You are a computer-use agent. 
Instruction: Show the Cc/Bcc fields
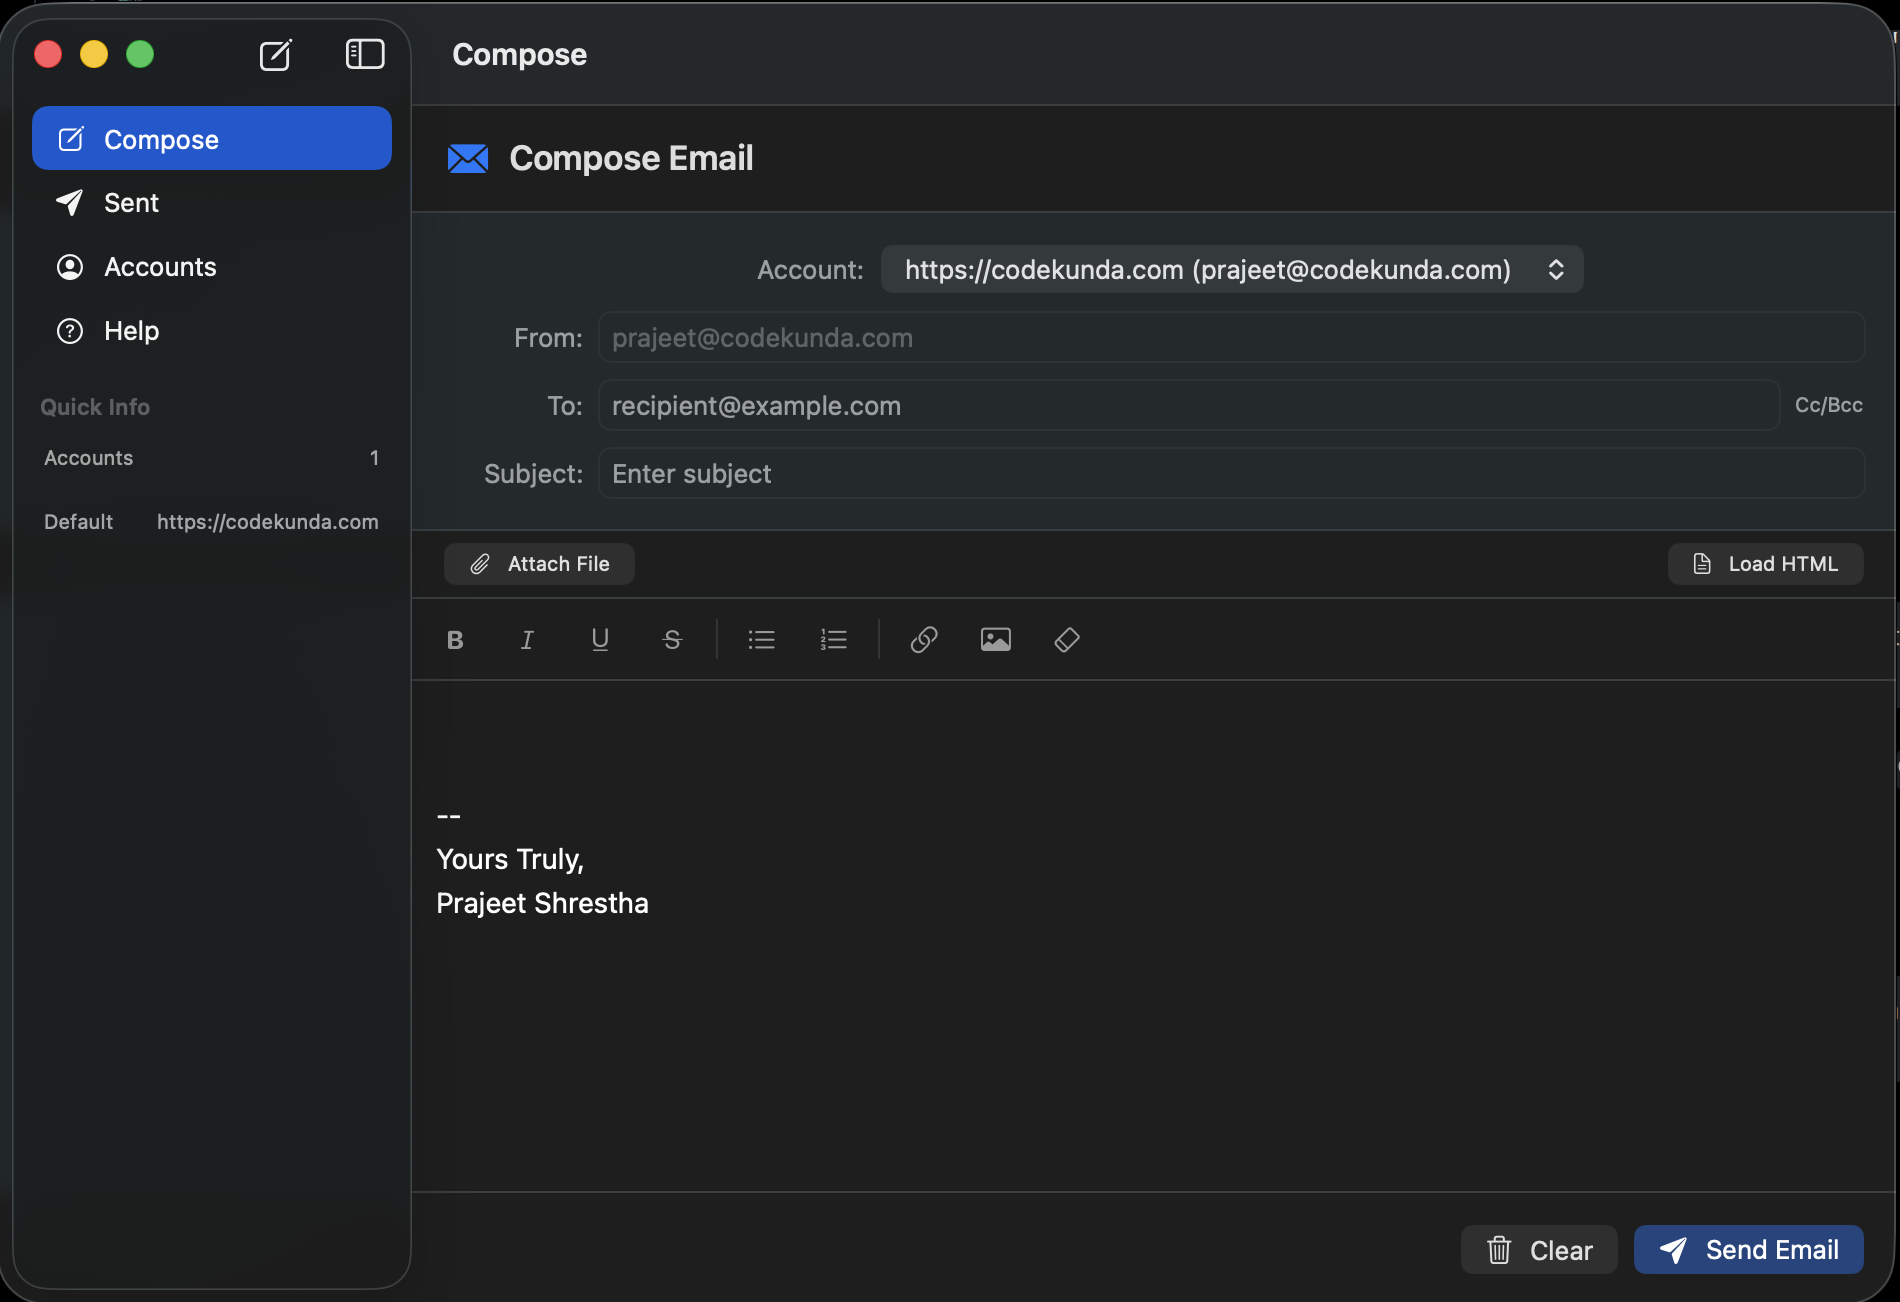(1828, 405)
